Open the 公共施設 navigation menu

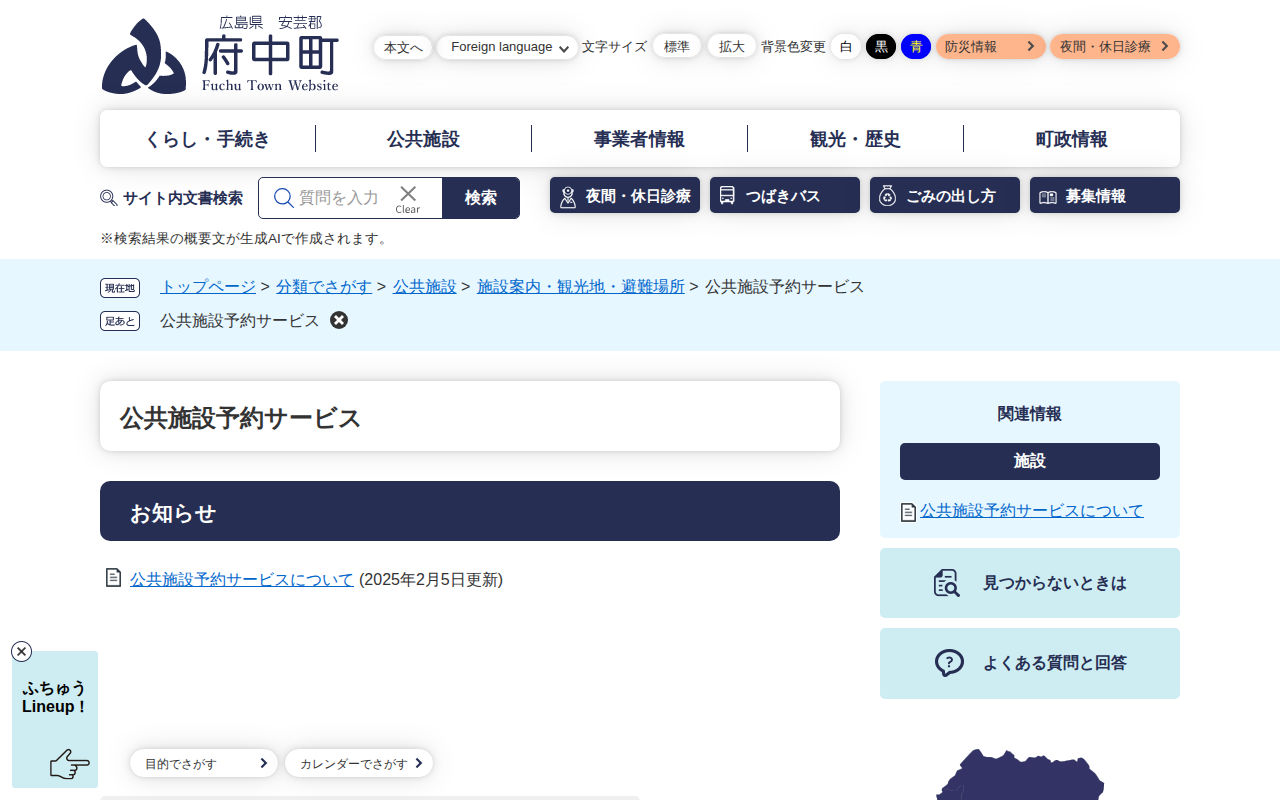422,139
